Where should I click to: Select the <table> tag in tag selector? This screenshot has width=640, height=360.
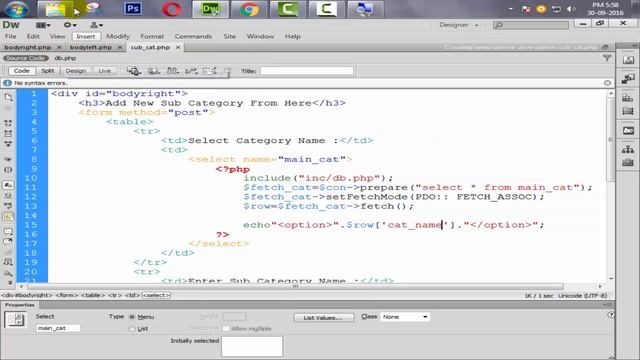click(x=93, y=295)
